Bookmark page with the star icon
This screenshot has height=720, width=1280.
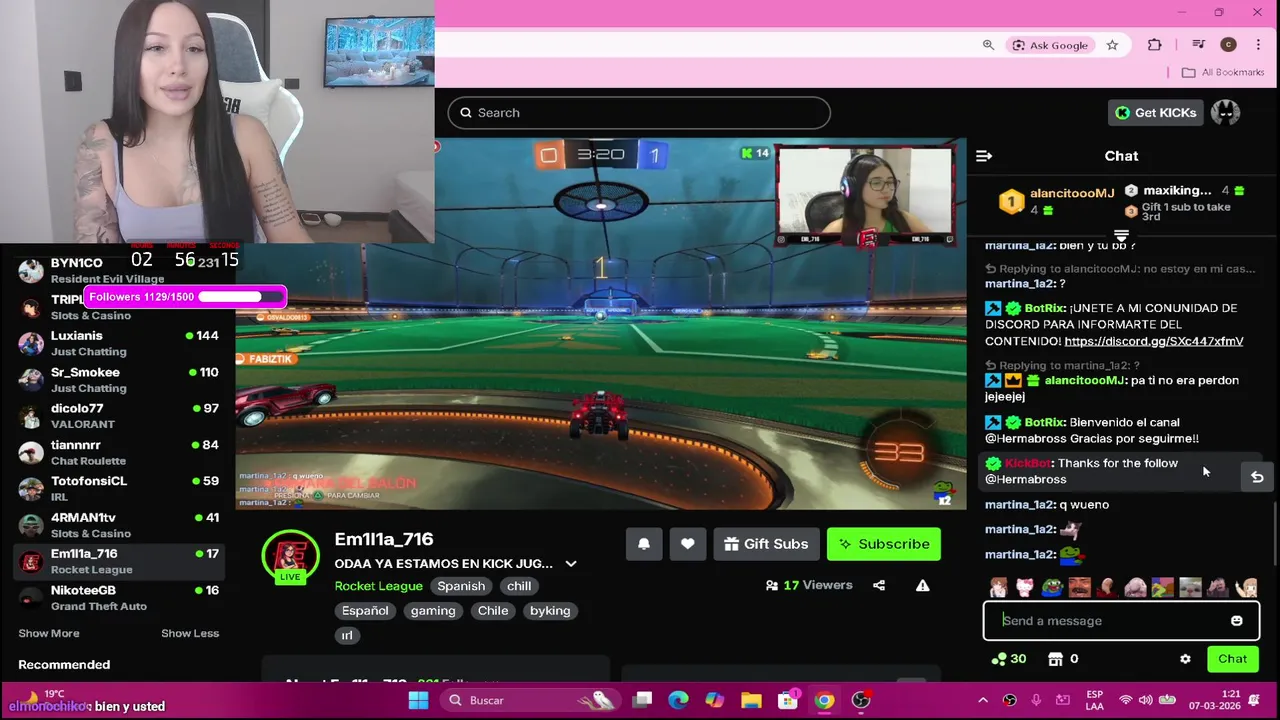[x=1112, y=45]
